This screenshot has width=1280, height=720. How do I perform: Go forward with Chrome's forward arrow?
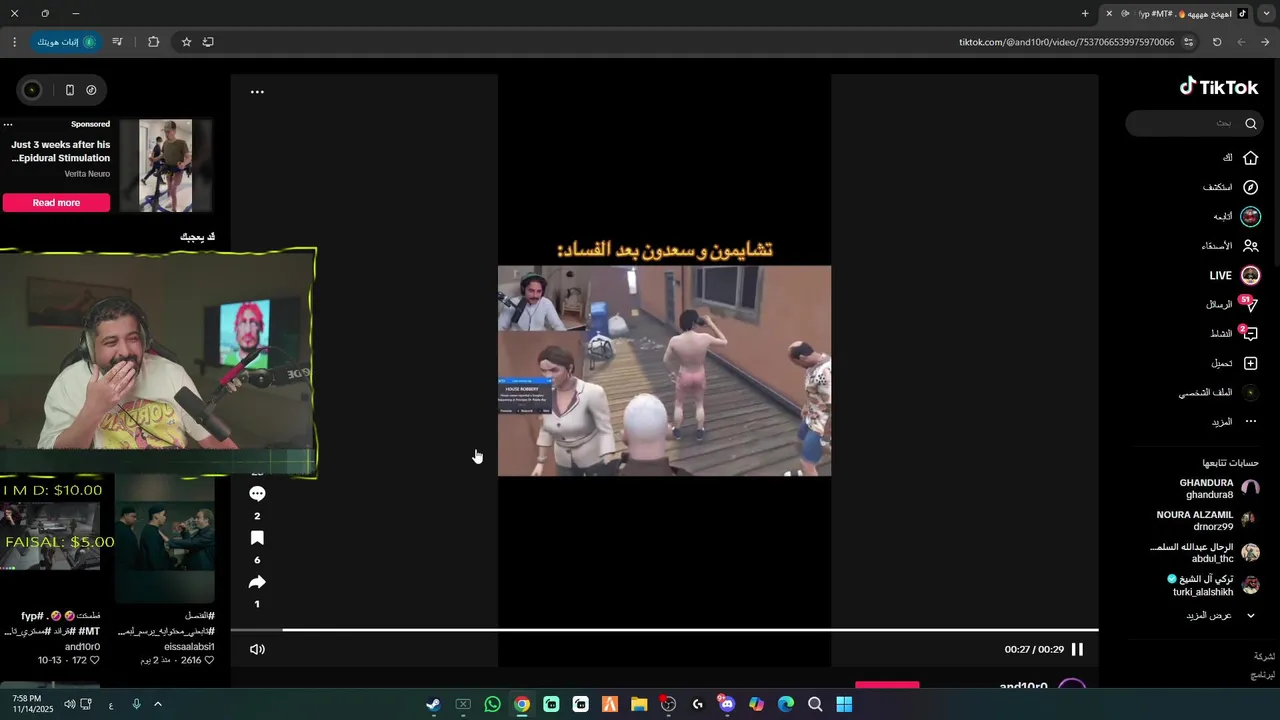tap(1241, 42)
